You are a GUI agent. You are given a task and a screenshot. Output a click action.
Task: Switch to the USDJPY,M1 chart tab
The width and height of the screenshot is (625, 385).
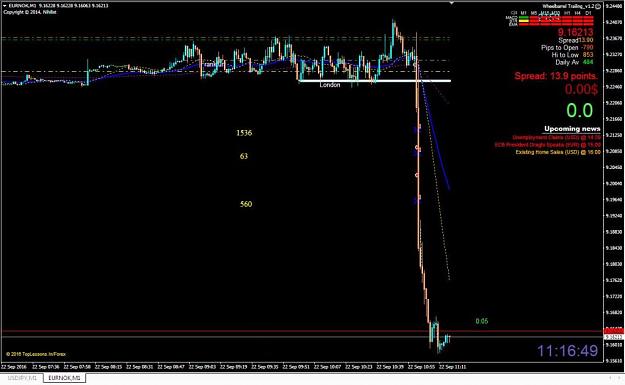tap(22, 378)
